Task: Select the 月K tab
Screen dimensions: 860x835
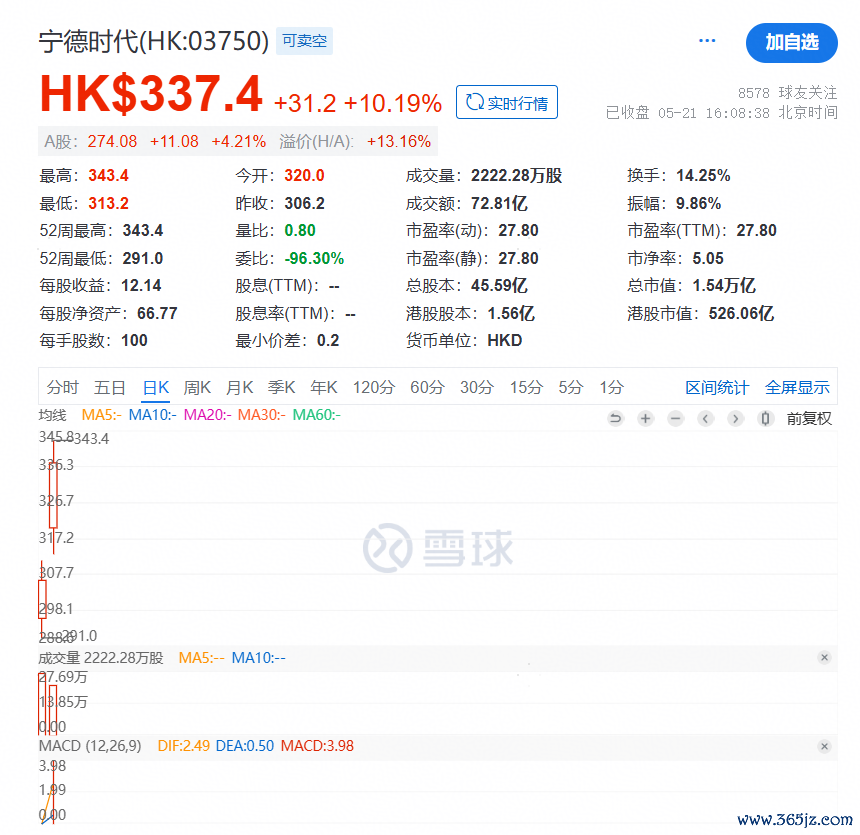Action: coord(240,387)
